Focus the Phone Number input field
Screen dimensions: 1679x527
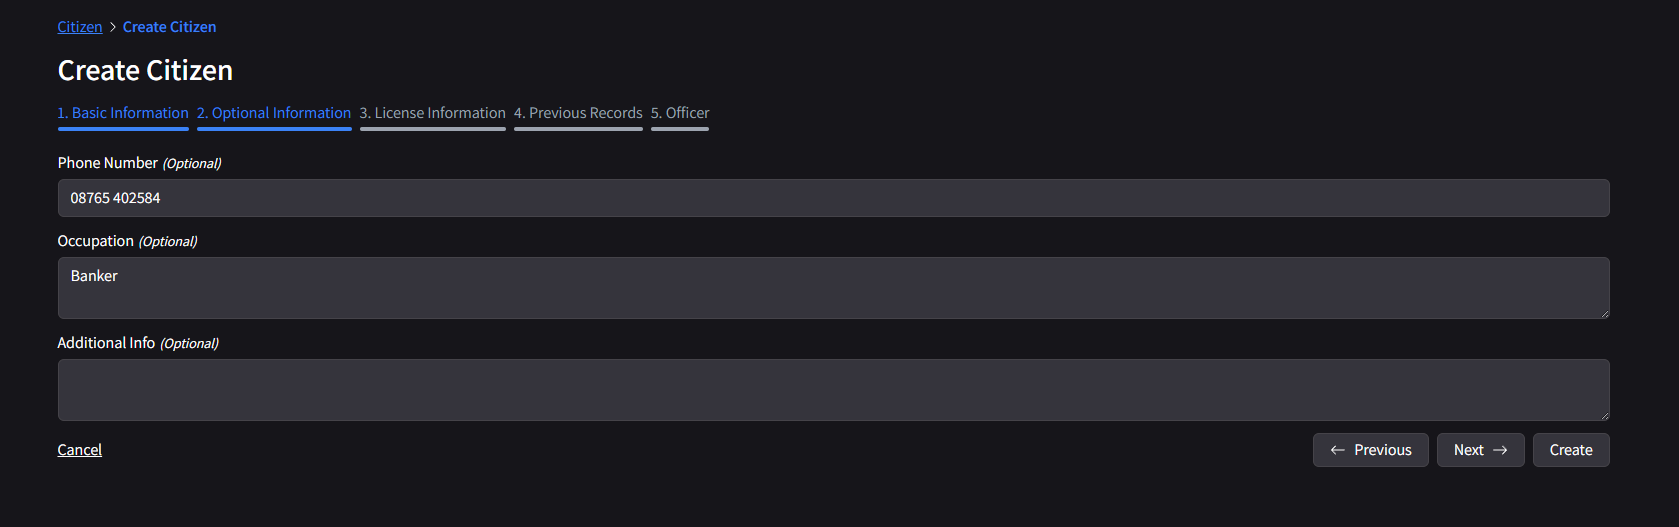(833, 198)
